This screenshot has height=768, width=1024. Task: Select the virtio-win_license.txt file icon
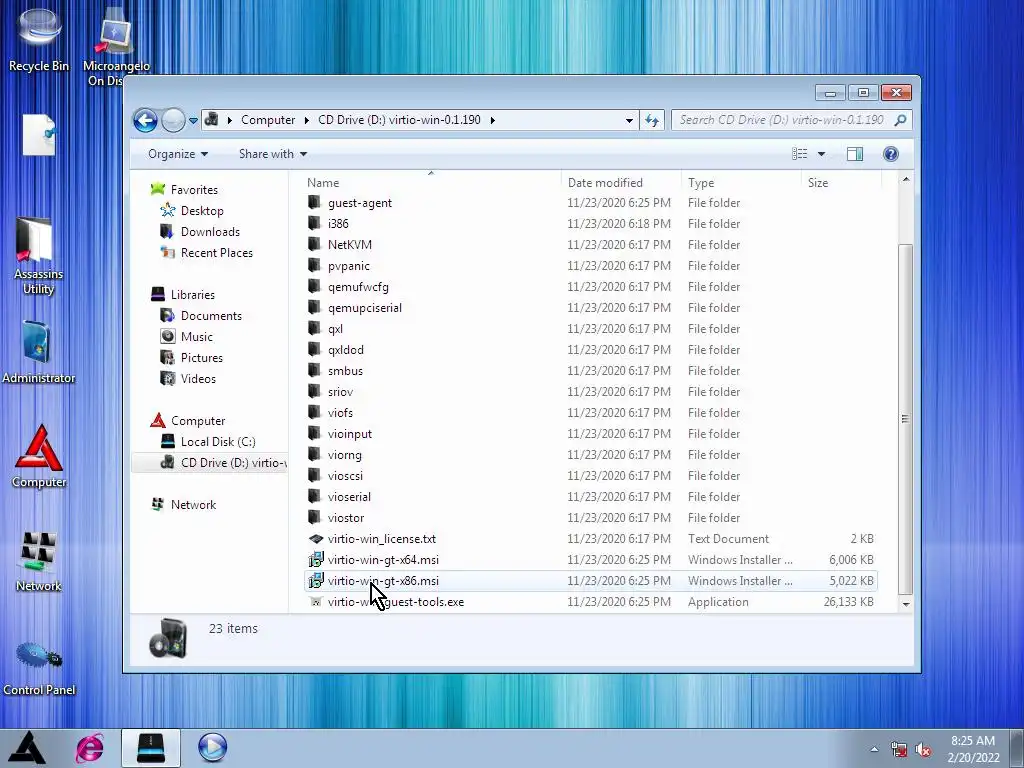point(315,539)
